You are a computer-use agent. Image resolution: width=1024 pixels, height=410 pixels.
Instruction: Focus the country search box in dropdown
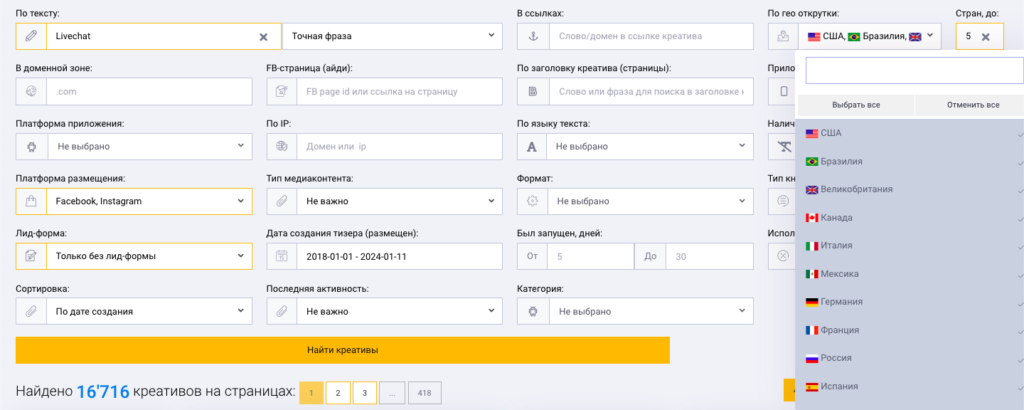point(914,71)
